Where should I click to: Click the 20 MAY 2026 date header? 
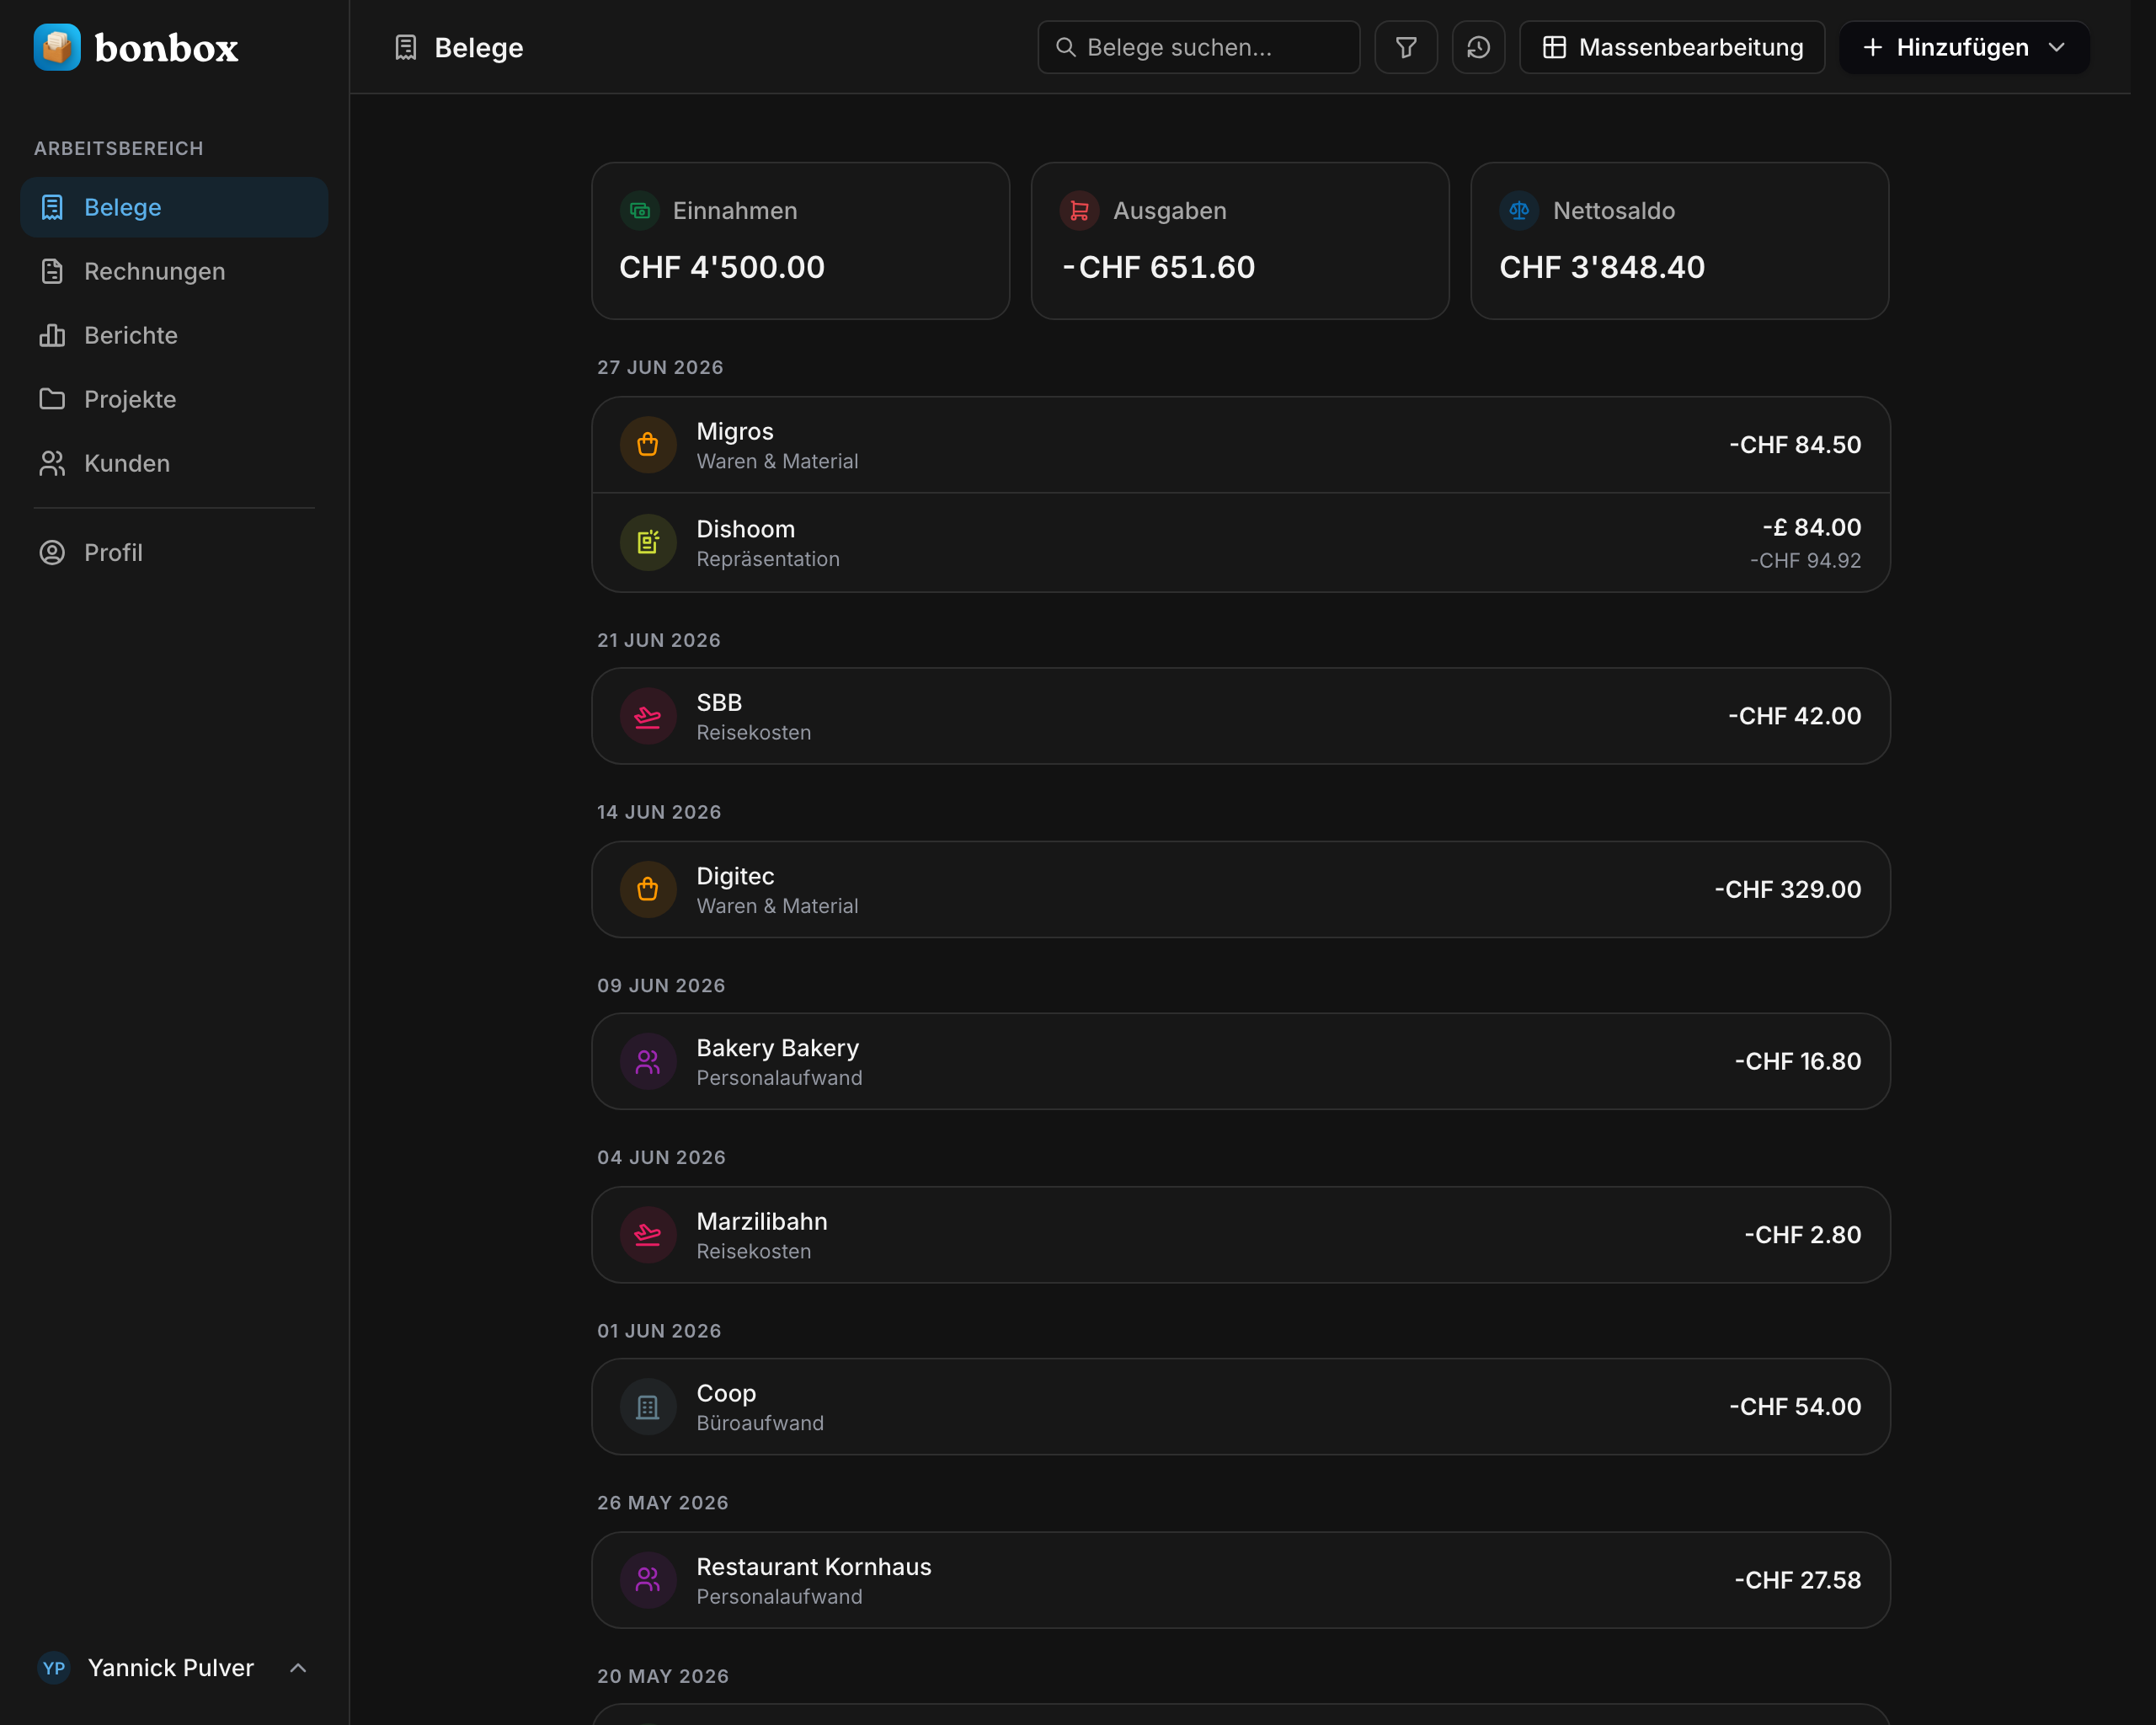click(663, 1676)
